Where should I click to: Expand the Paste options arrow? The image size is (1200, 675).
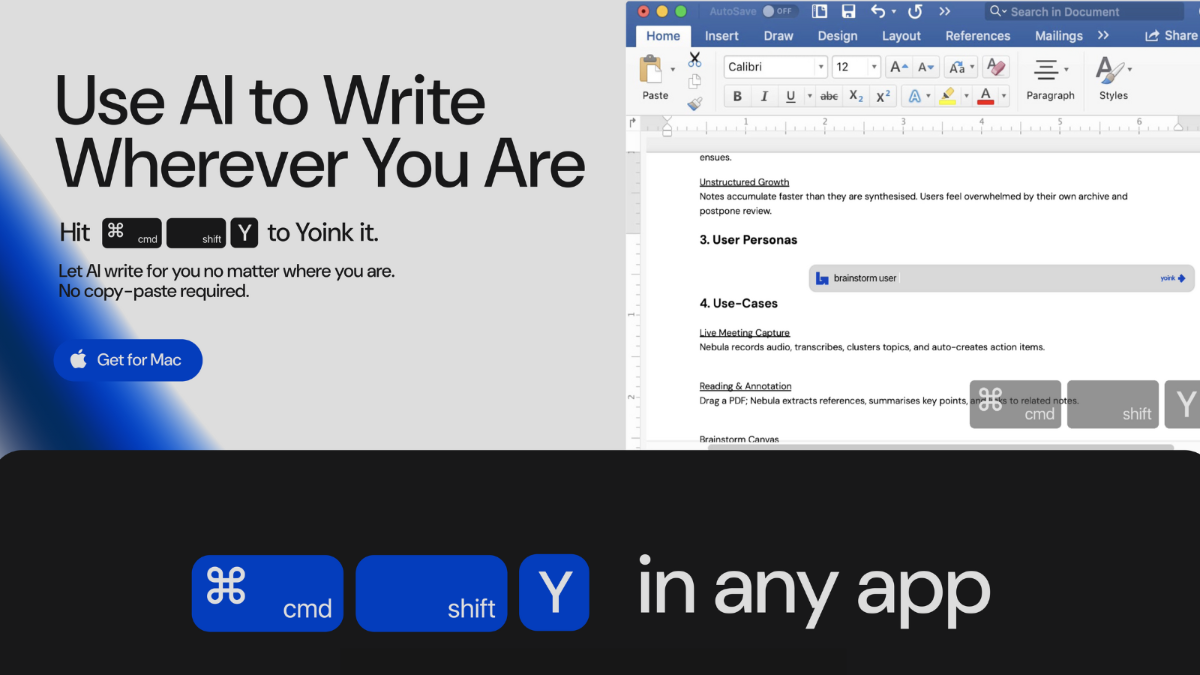pos(673,69)
